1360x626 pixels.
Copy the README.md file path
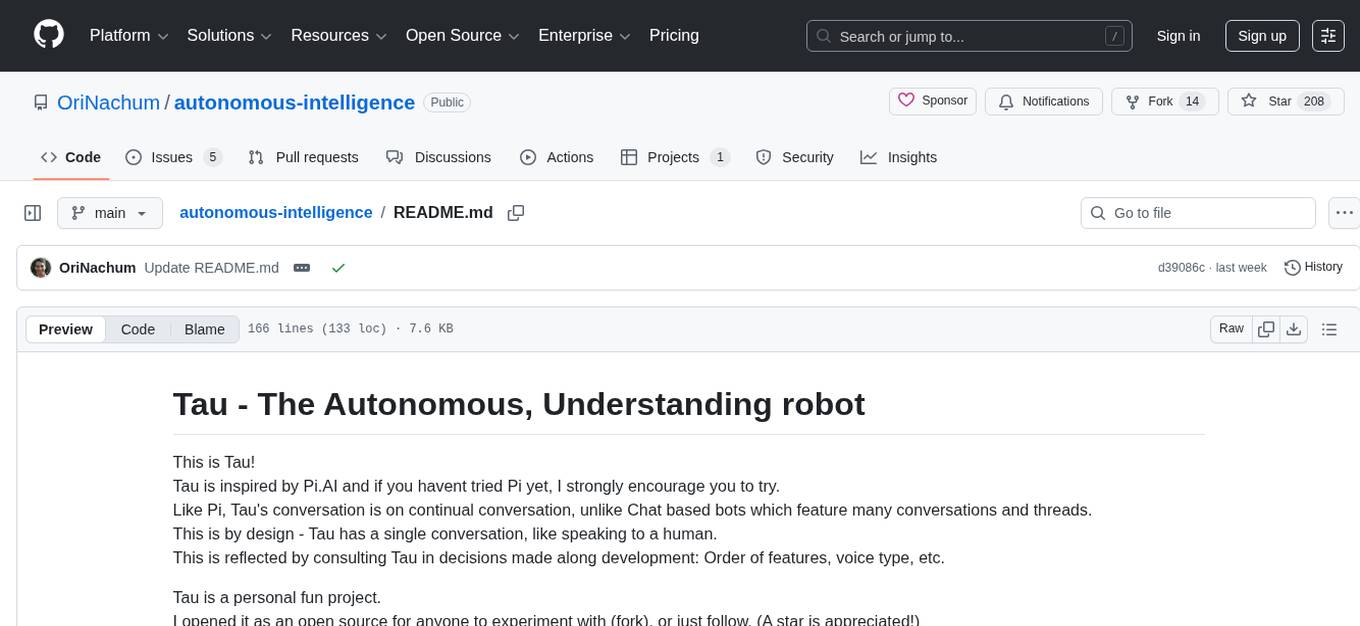pyautogui.click(x=516, y=212)
